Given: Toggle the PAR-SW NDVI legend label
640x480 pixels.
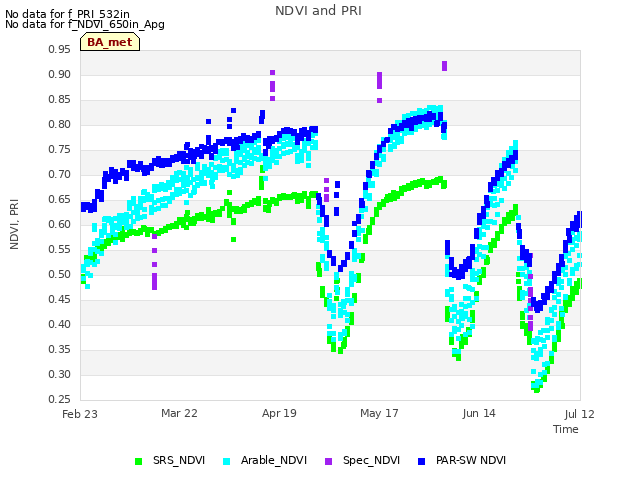Looking at the screenshot, I should coord(471,460).
